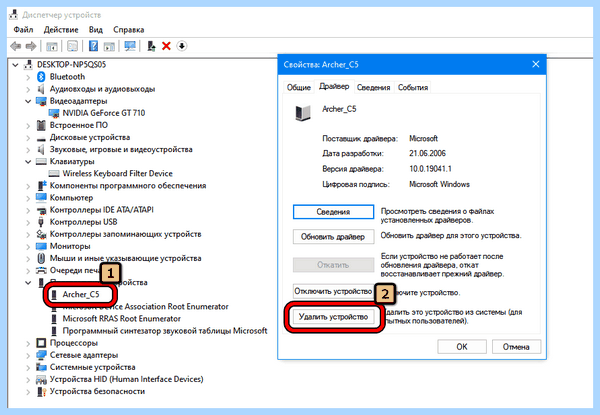
Task: Click the Устройства безопасности icon
Action: (x=41, y=392)
